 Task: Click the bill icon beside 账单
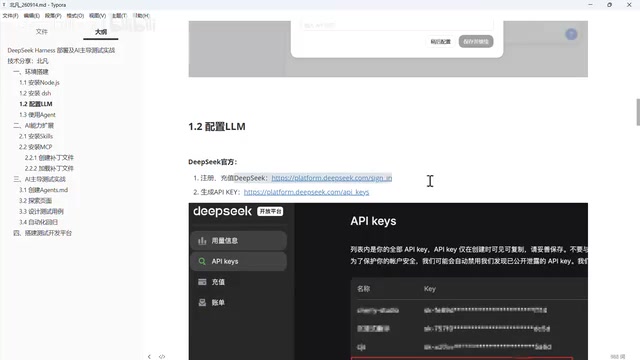pyautogui.click(x=202, y=302)
